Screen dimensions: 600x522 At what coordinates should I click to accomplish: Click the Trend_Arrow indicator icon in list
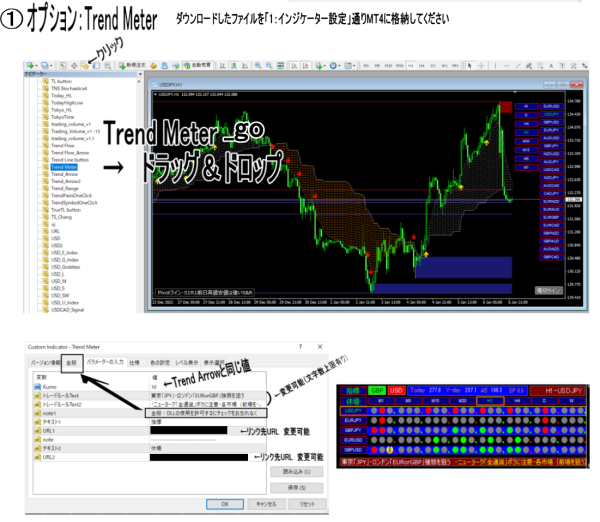click(44, 173)
